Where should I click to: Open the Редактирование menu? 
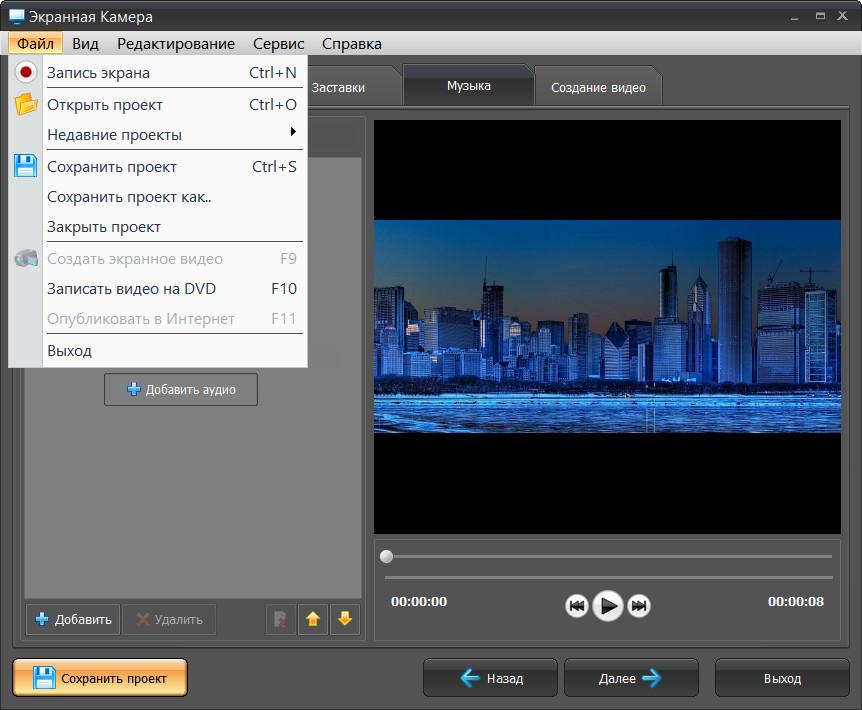(176, 43)
